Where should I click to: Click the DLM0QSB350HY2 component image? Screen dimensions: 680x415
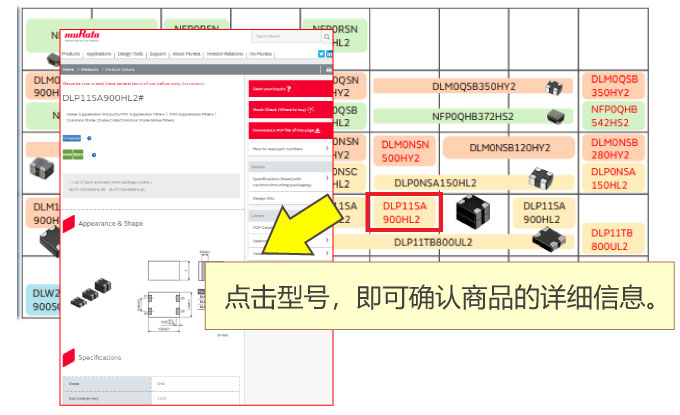click(554, 87)
